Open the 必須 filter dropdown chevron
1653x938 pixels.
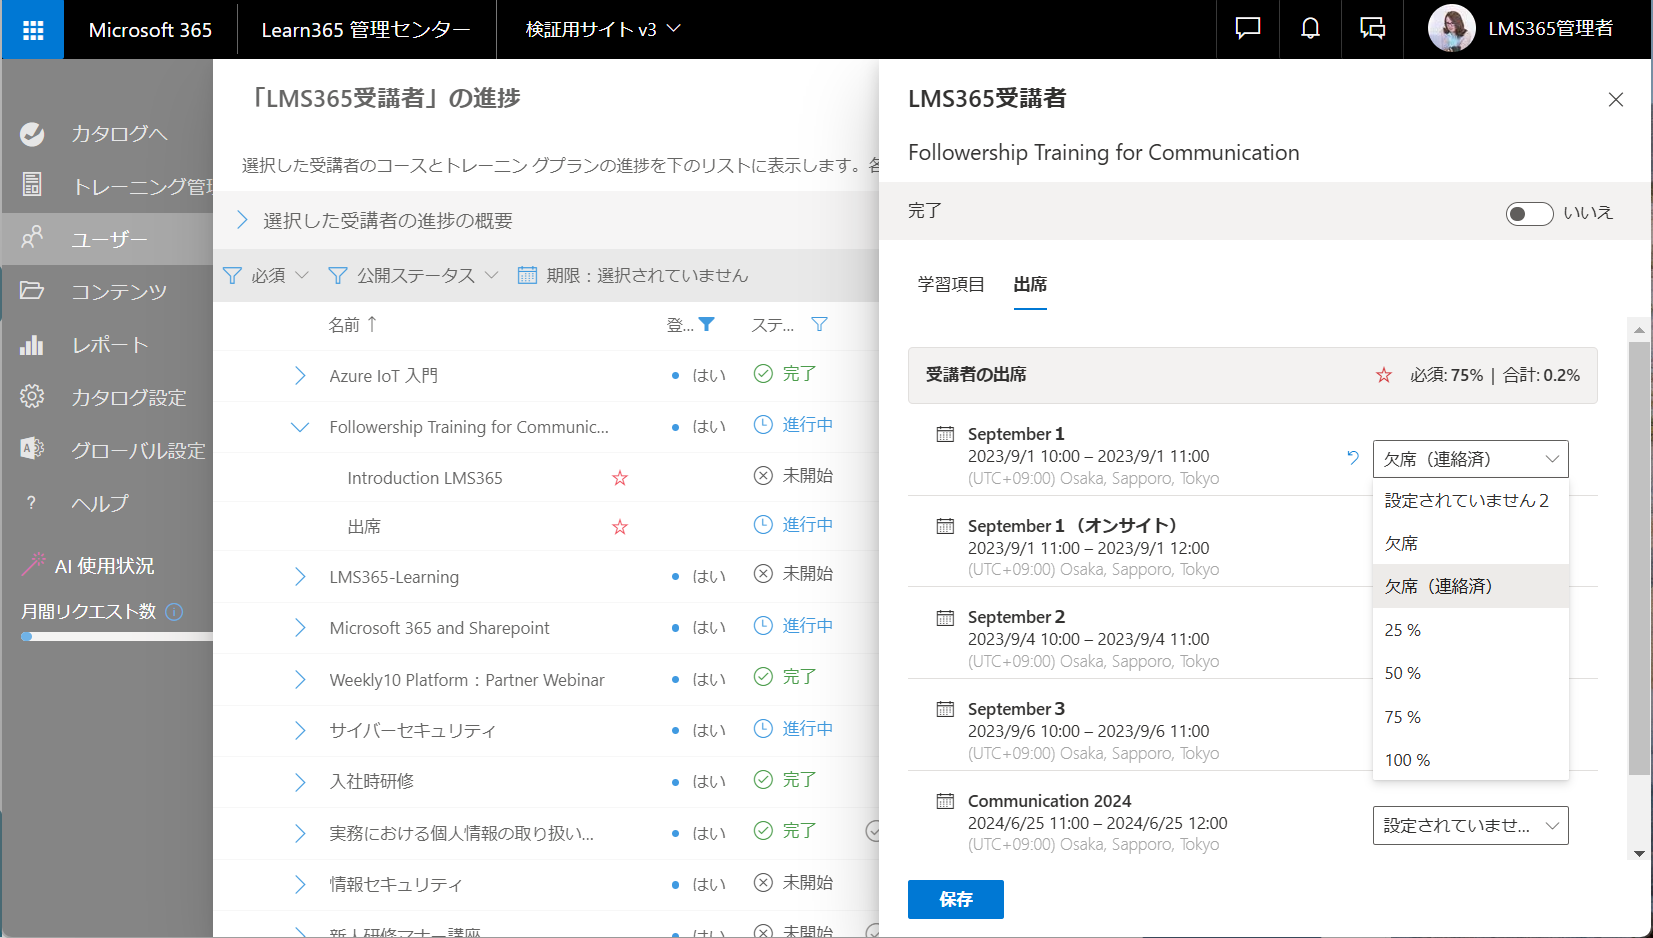click(302, 275)
